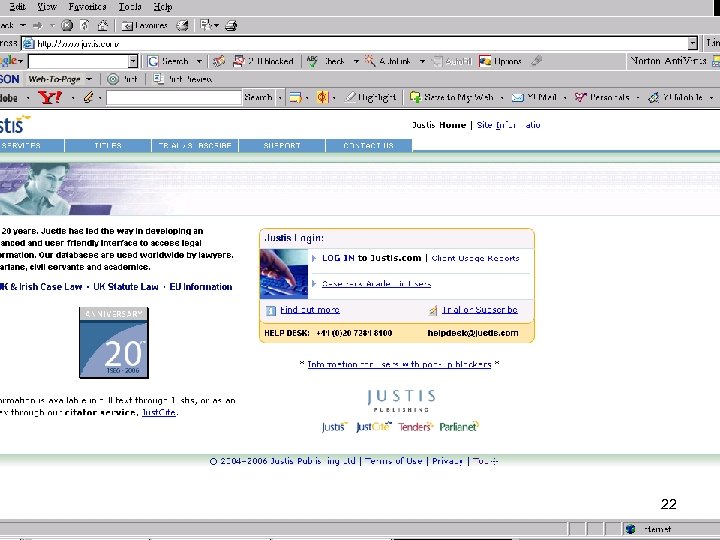
Task: Open the Yahoo Search button dropdown arrow
Action: tap(279, 97)
